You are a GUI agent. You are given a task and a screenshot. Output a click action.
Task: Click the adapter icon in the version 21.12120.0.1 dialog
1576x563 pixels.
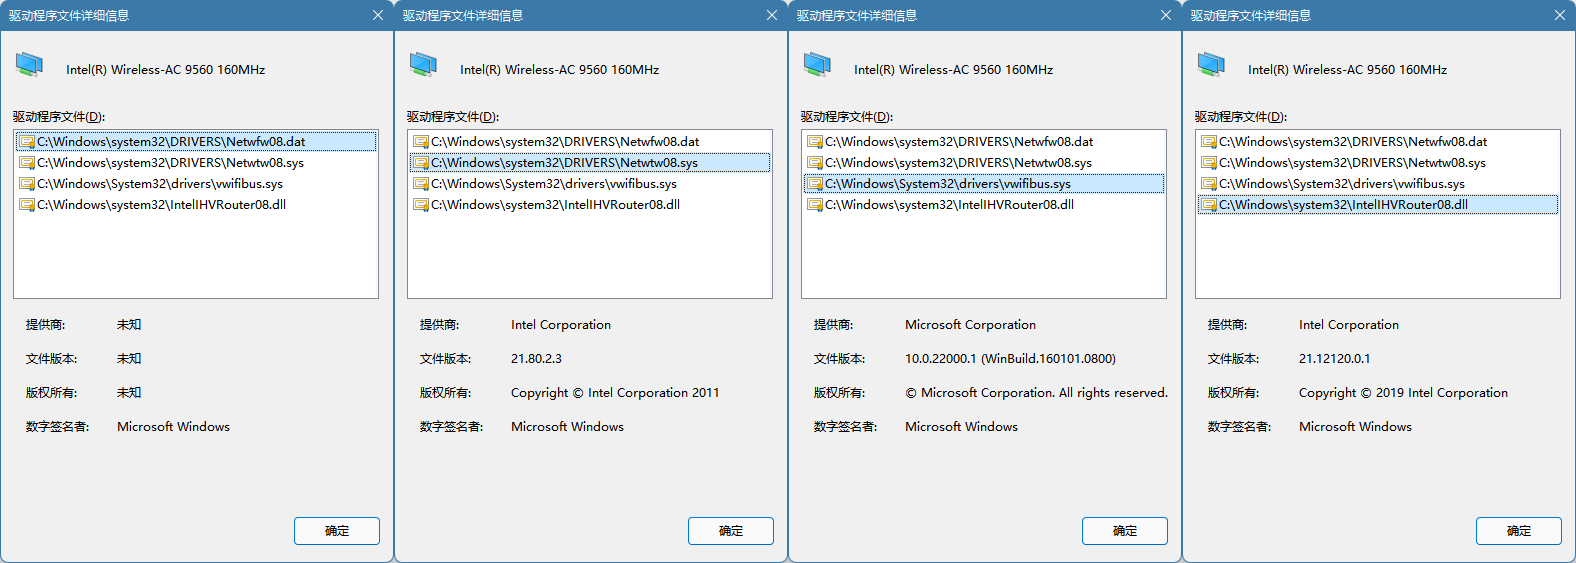[1211, 65]
